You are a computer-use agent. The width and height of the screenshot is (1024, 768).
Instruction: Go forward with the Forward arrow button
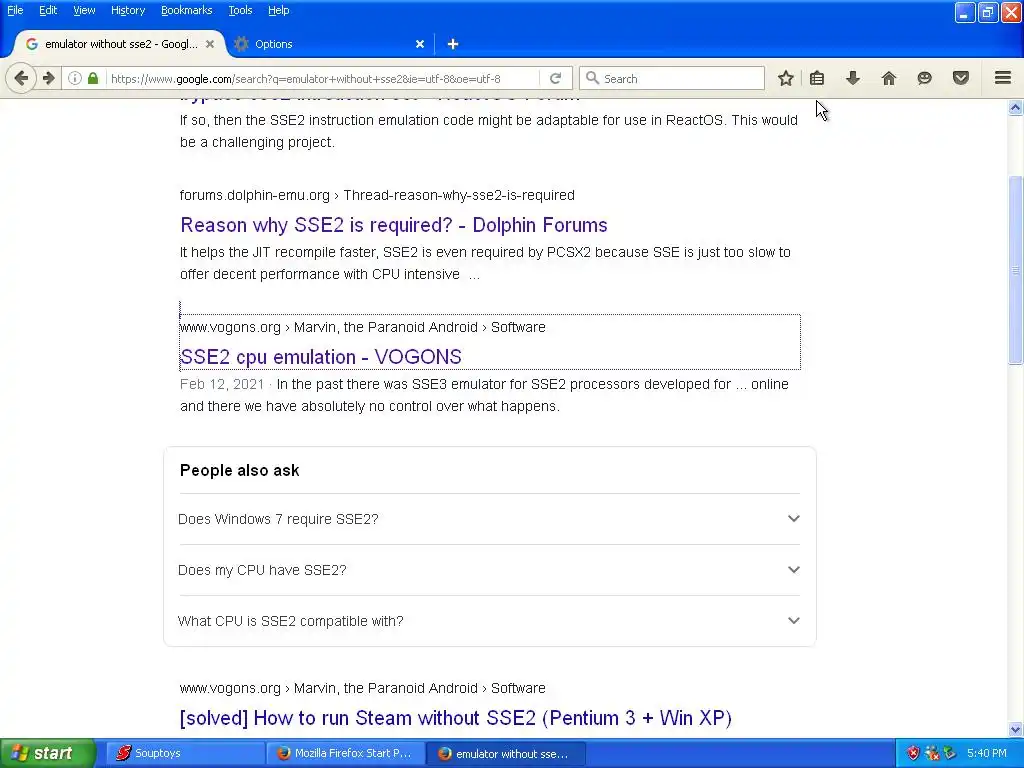[x=49, y=78]
